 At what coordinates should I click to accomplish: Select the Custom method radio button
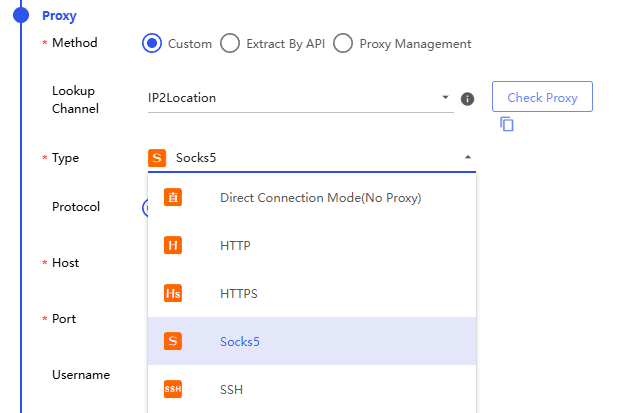pyautogui.click(x=152, y=43)
